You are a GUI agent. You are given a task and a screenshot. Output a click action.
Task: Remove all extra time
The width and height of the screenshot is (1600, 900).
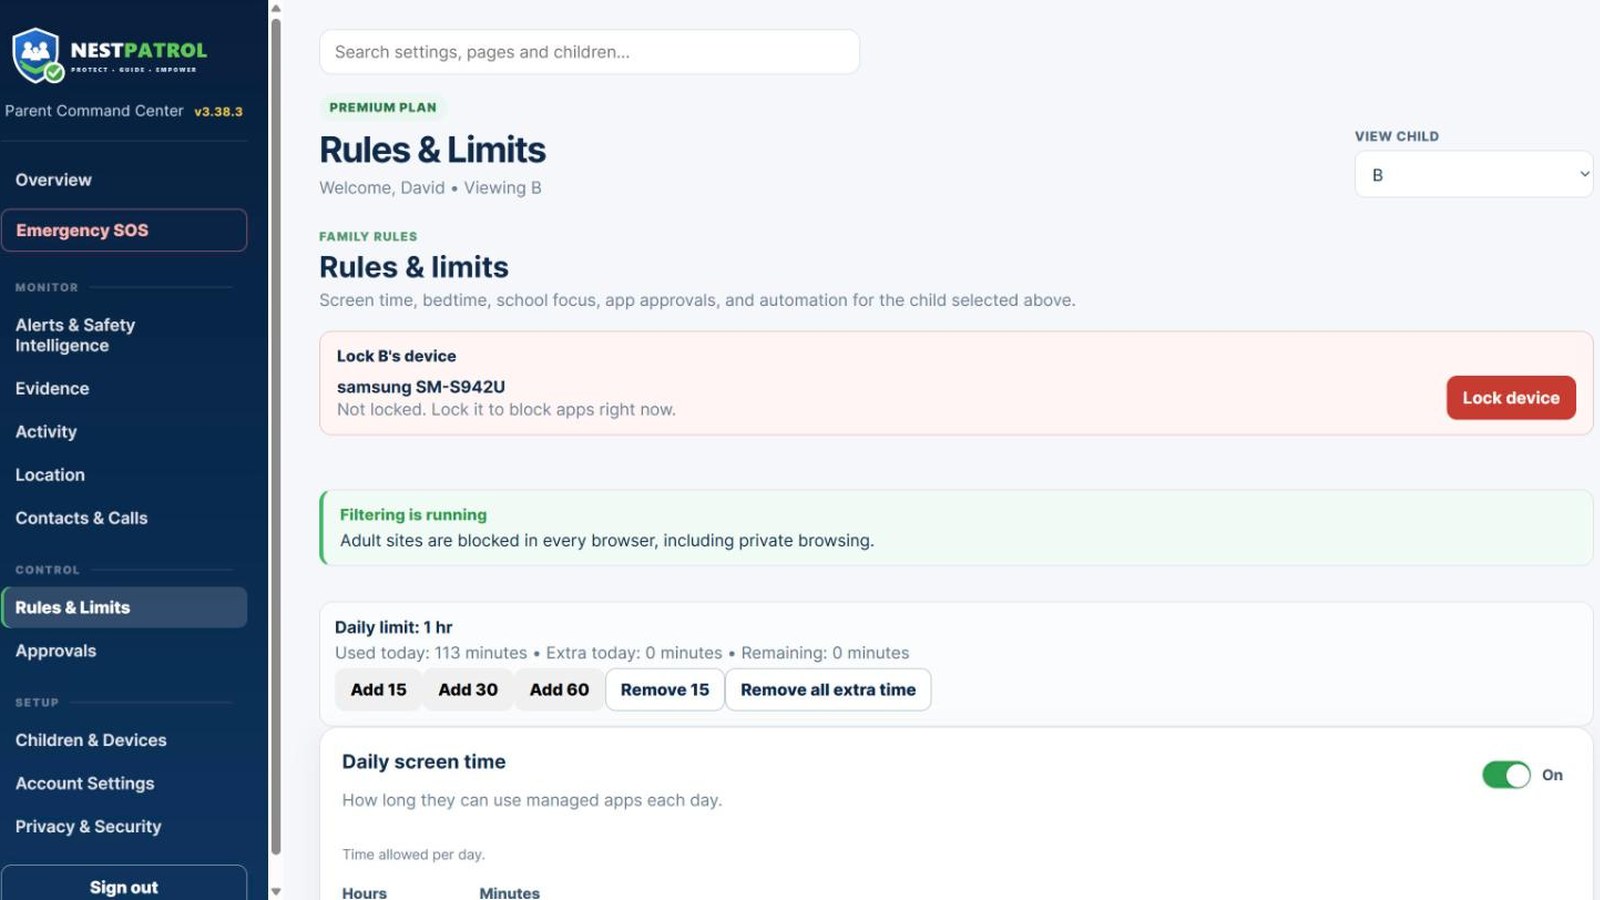(828, 690)
